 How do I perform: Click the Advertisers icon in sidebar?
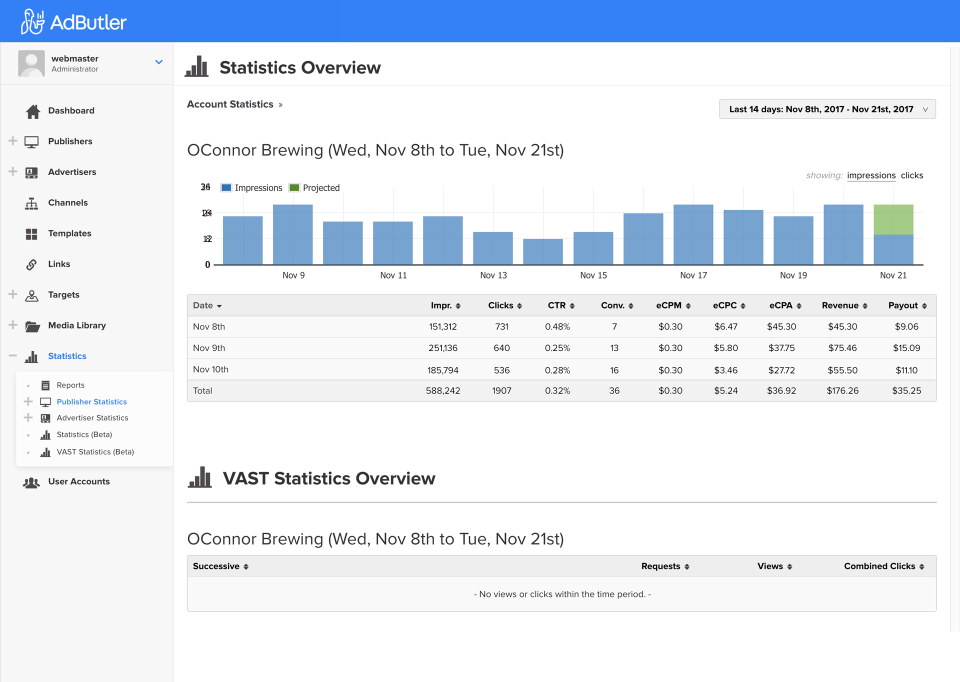point(32,172)
